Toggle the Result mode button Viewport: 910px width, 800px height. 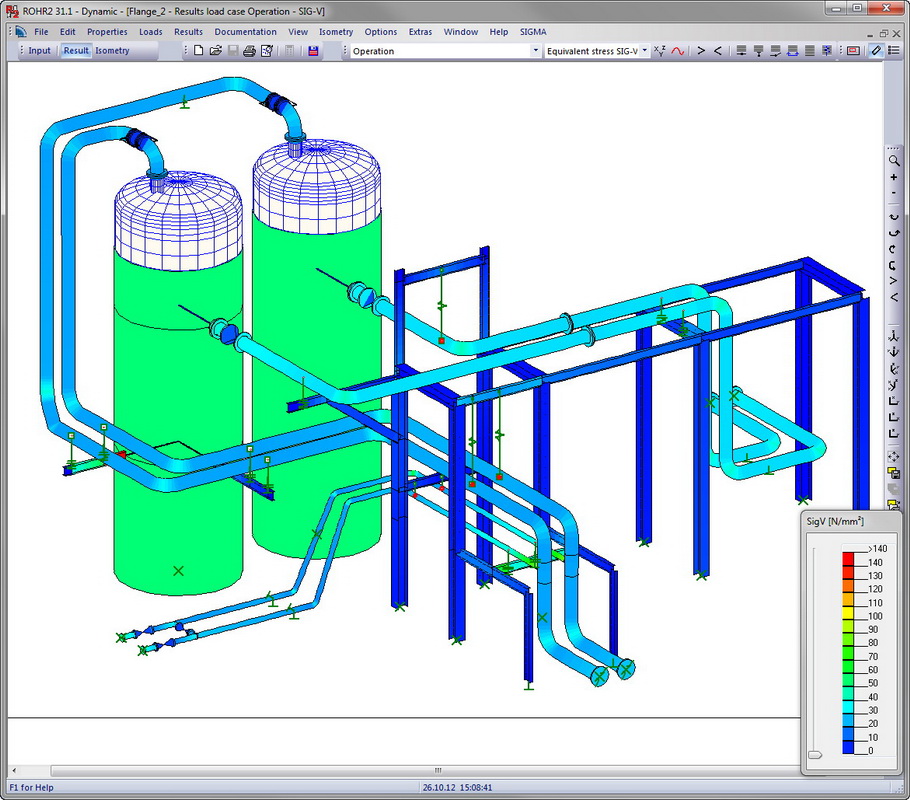point(76,50)
